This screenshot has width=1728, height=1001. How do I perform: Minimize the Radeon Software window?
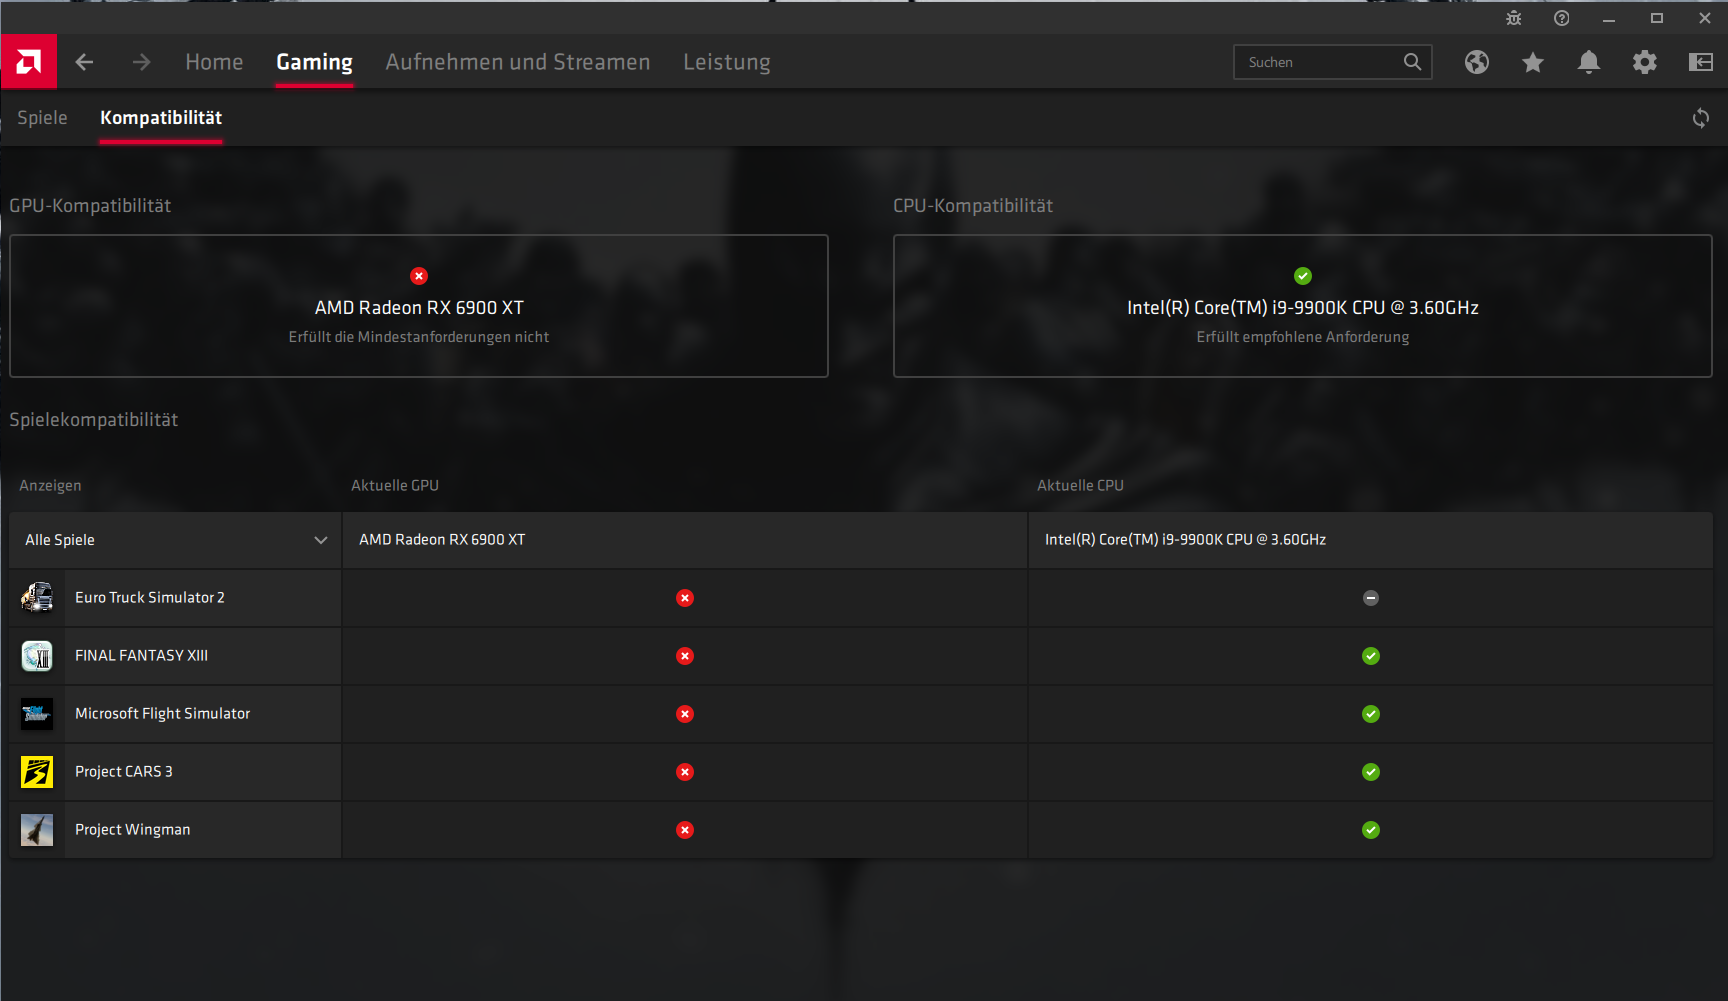coord(1609,18)
